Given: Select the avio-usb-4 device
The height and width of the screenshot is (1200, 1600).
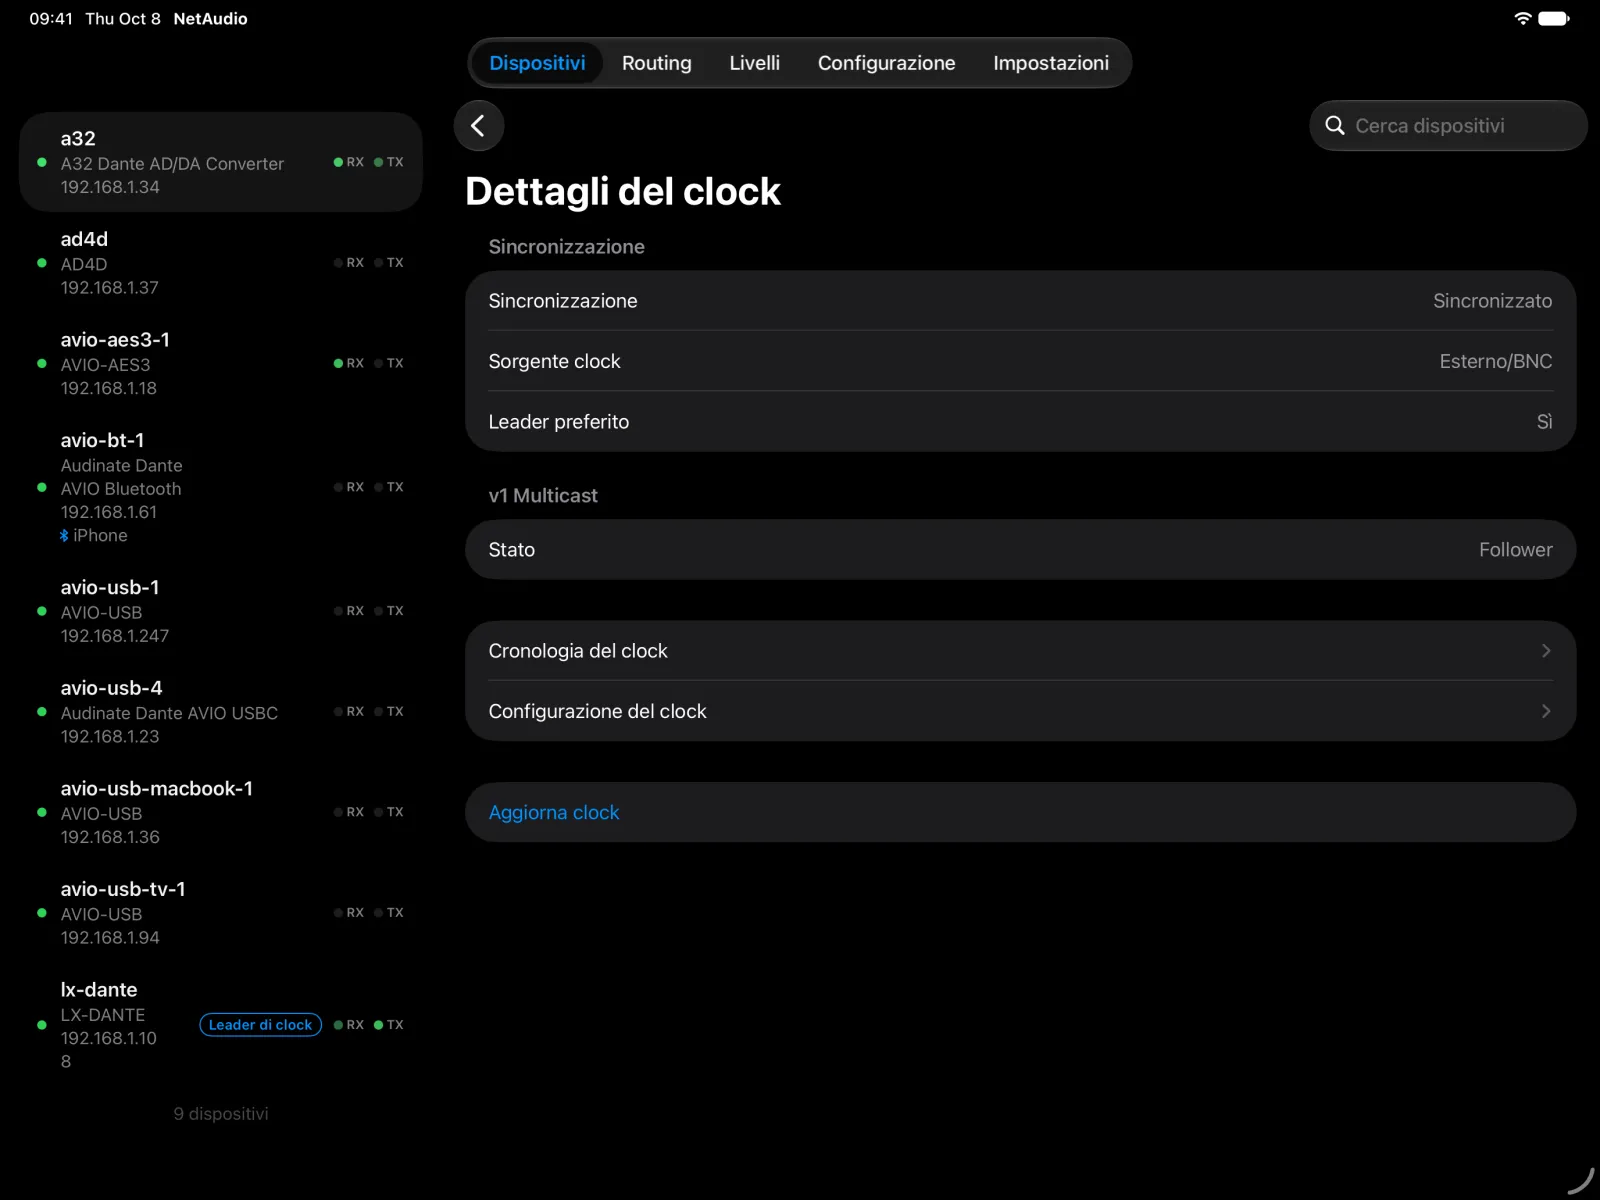Looking at the screenshot, I should [x=221, y=712].
